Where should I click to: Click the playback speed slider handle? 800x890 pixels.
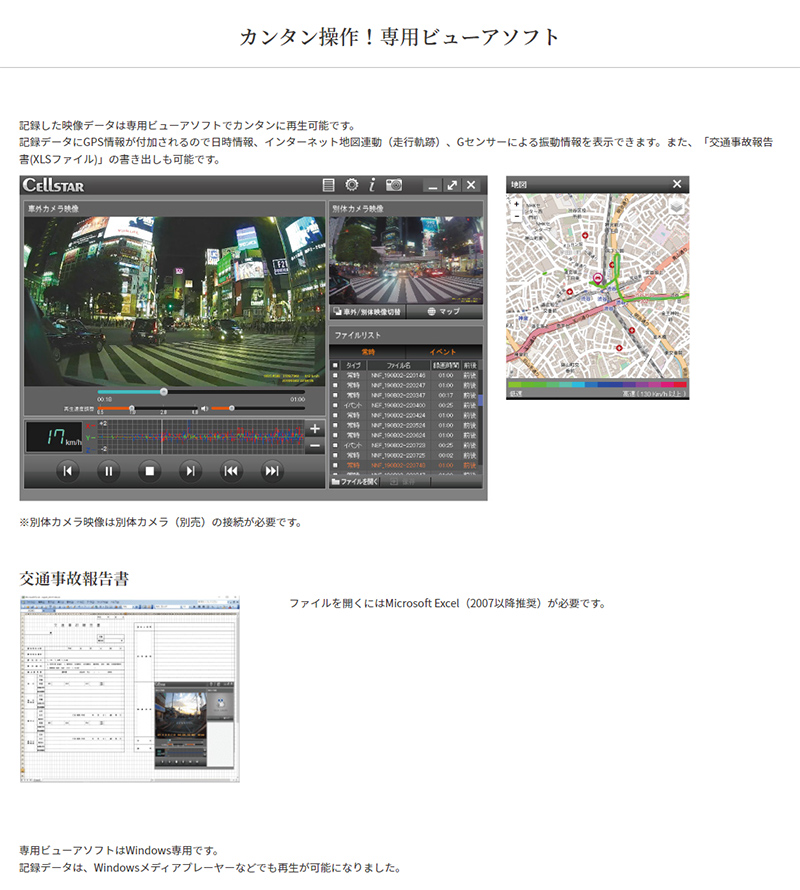click(132, 408)
